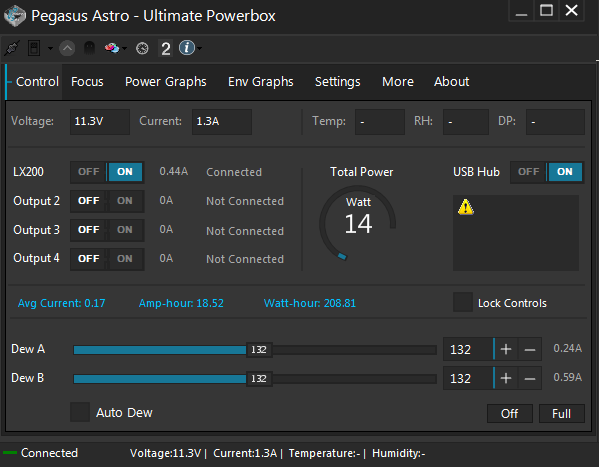Click the ghost icon in toolbar

89,48
